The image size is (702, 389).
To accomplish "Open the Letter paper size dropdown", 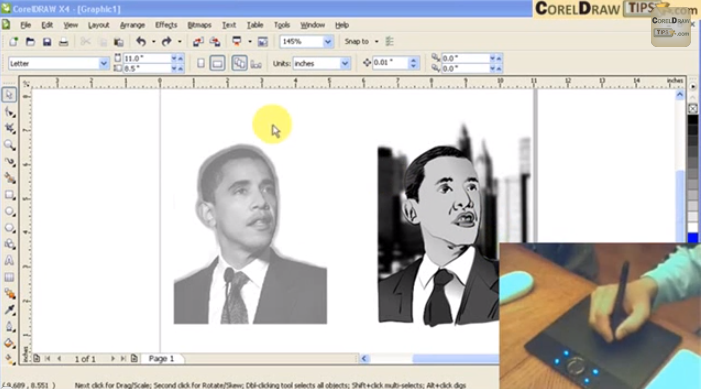I will 103,64.
